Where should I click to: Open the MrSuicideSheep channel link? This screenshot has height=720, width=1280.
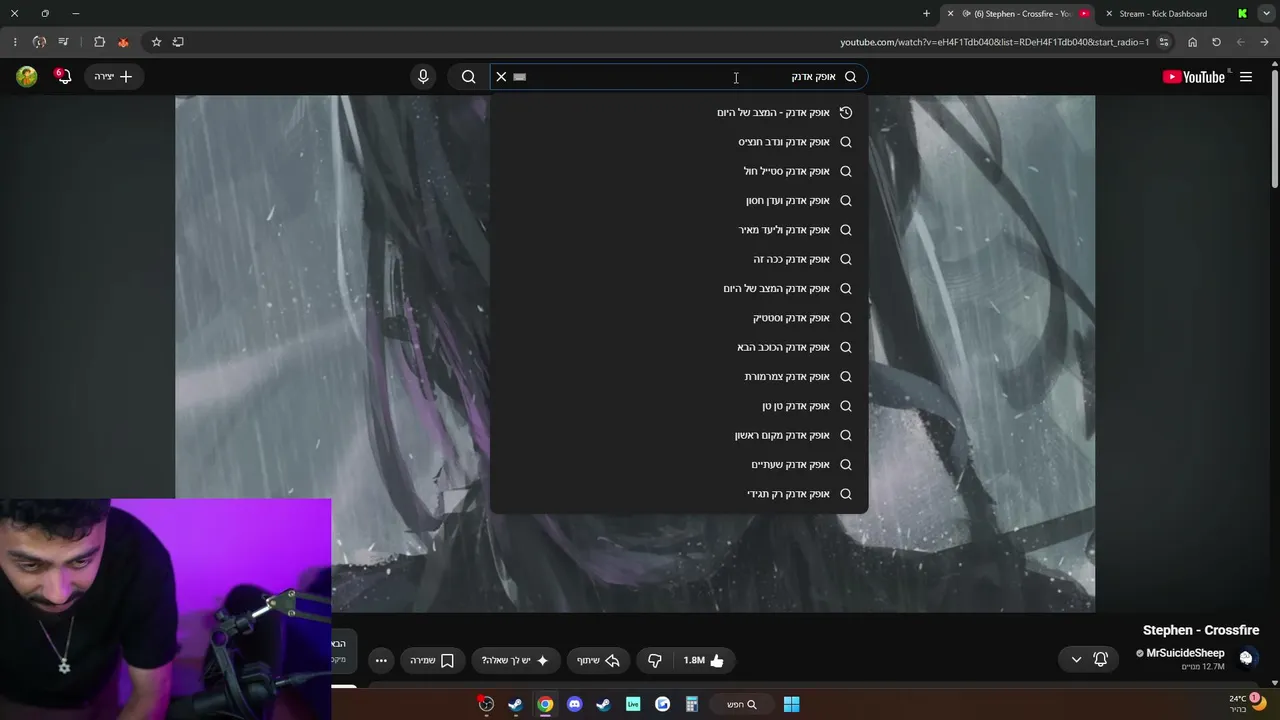(1185, 653)
